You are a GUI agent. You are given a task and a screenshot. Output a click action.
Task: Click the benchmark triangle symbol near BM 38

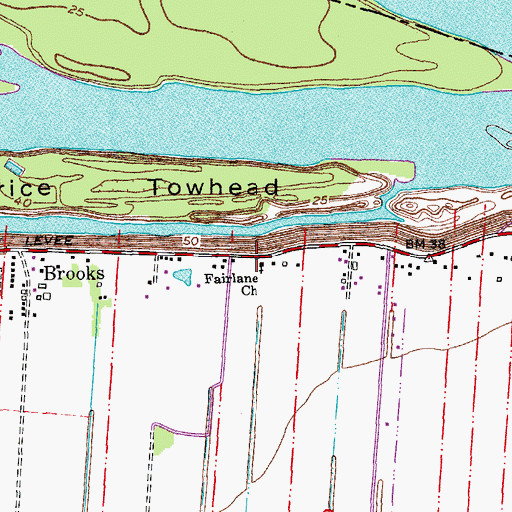tap(429, 258)
